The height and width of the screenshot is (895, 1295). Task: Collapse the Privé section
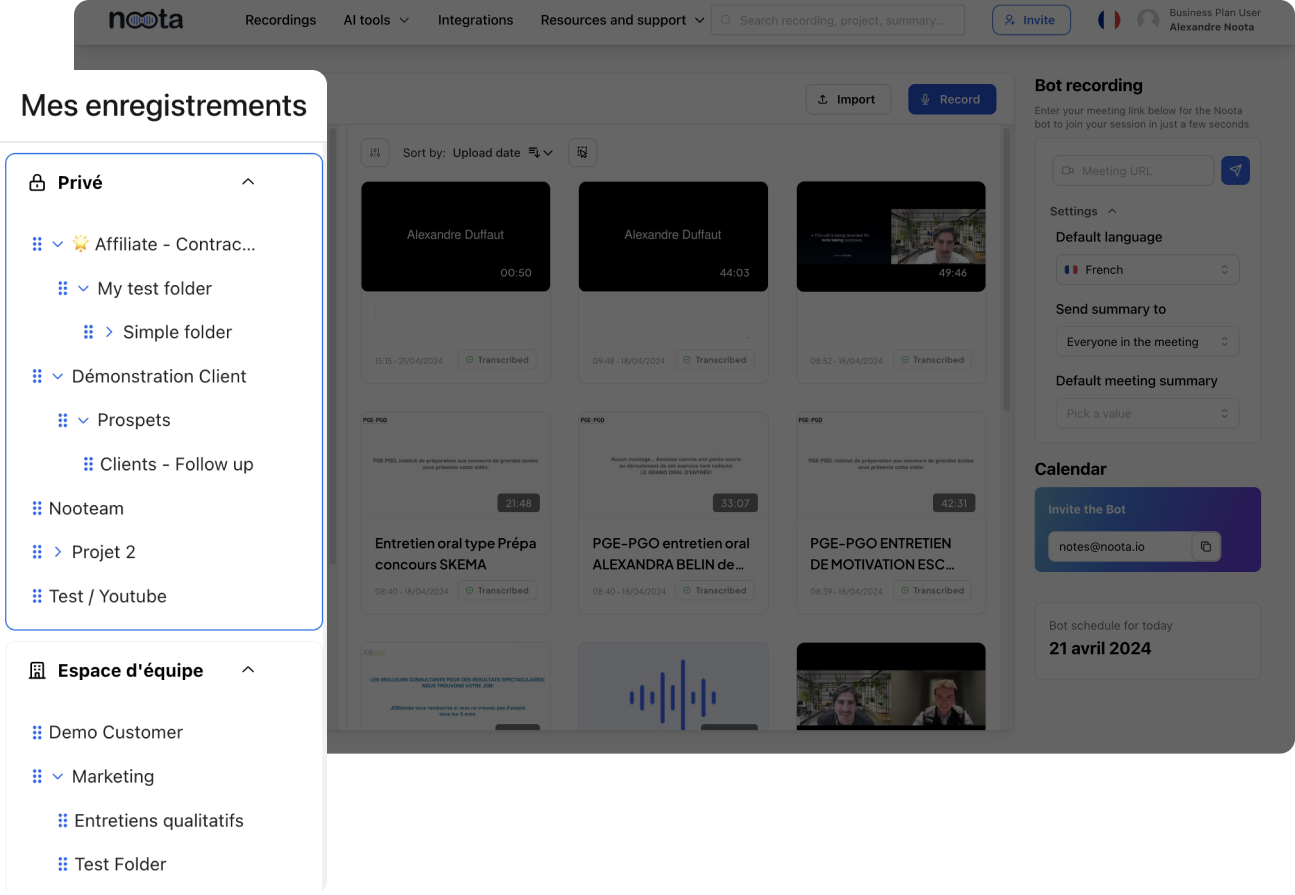coord(248,182)
